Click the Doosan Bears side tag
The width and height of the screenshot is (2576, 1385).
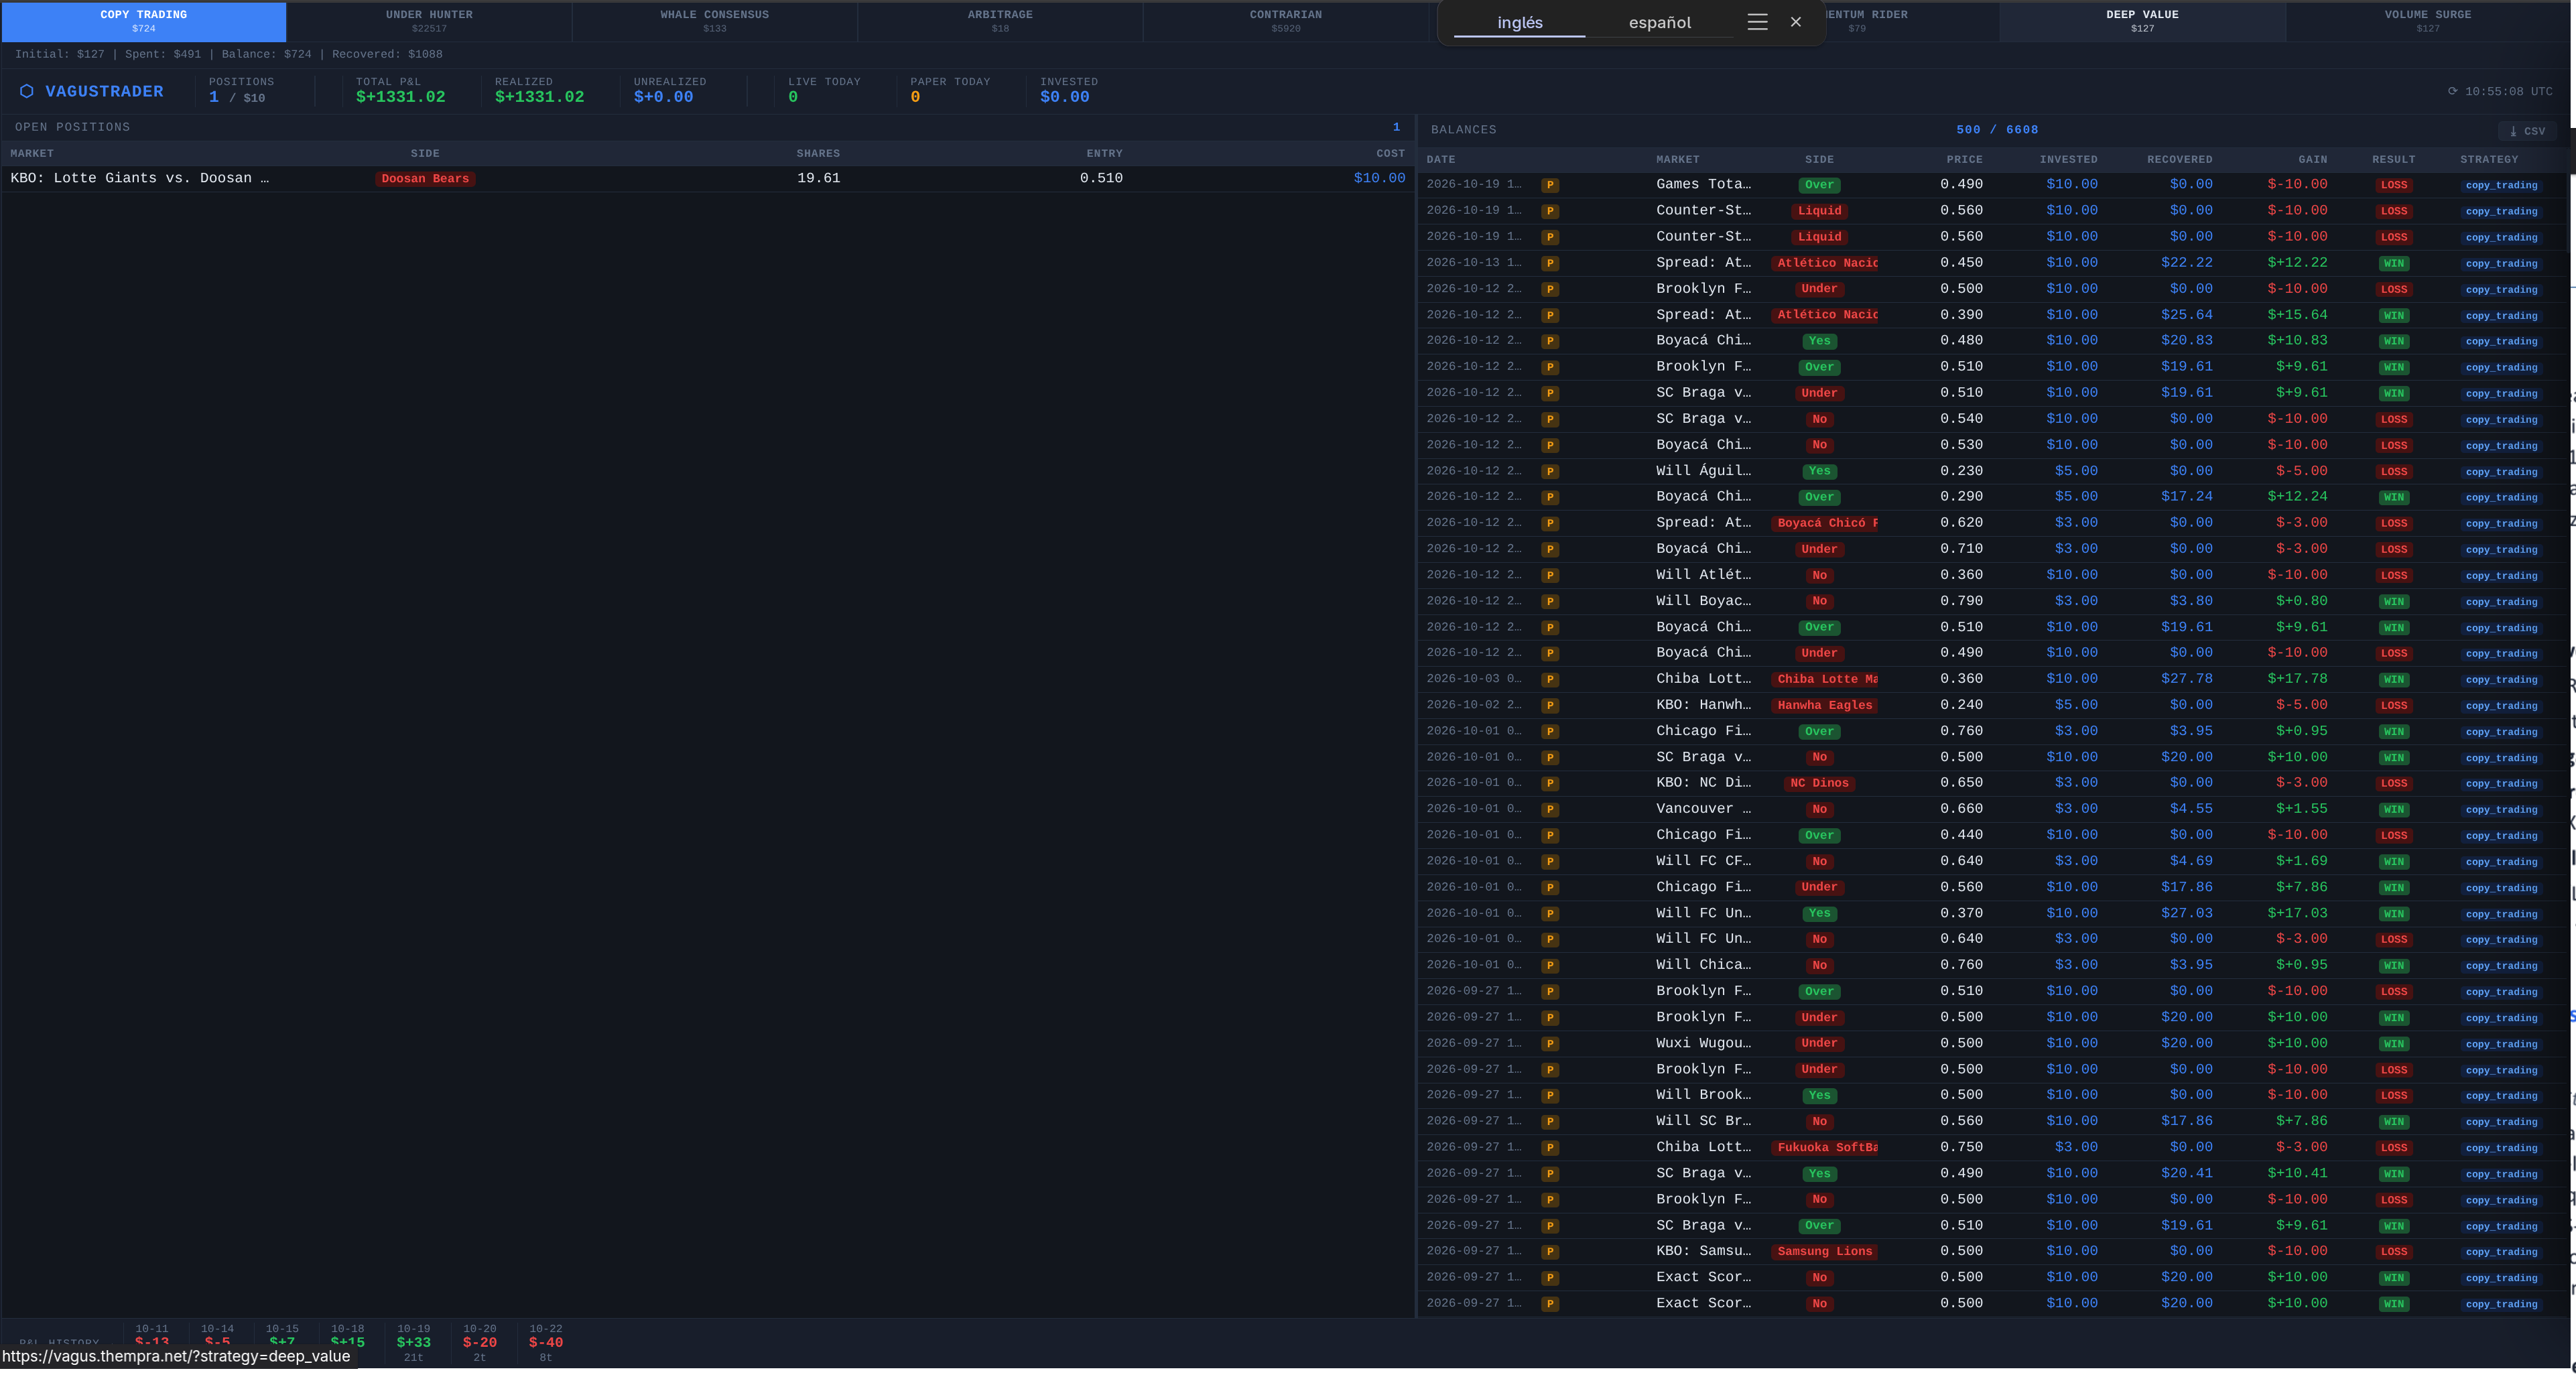coord(425,179)
